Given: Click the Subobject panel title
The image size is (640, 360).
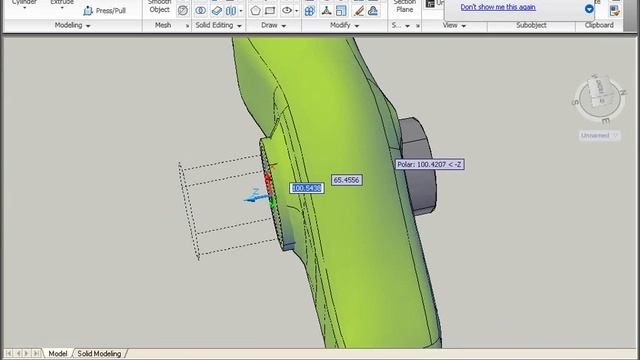Looking at the screenshot, I should pos(531,25).
